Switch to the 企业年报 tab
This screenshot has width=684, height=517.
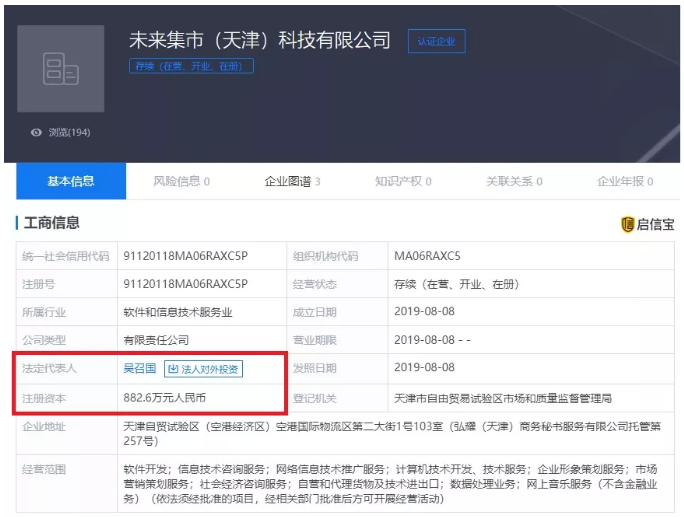pyautogui.click(x=624, y=181)
